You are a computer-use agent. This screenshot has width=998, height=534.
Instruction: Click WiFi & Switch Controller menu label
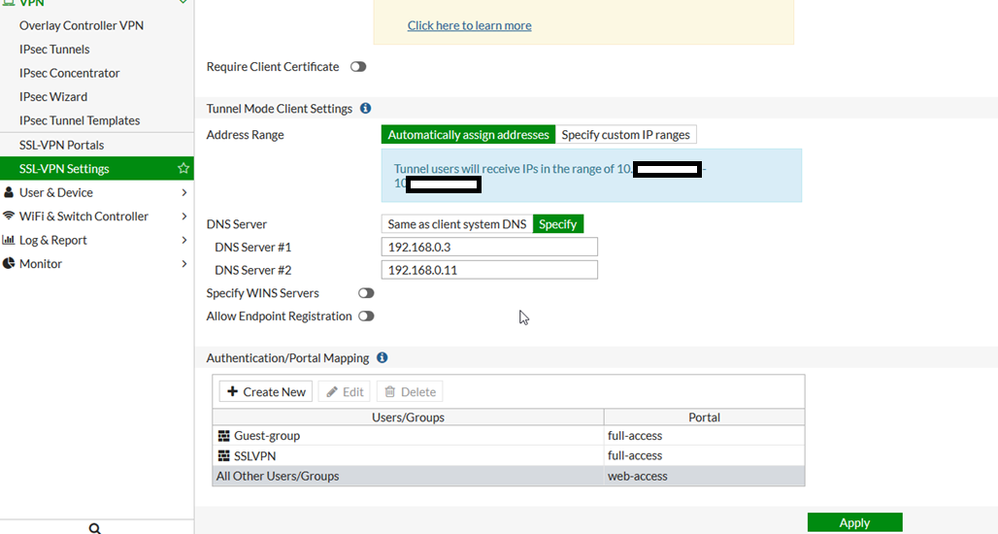(x=83, y=216)
